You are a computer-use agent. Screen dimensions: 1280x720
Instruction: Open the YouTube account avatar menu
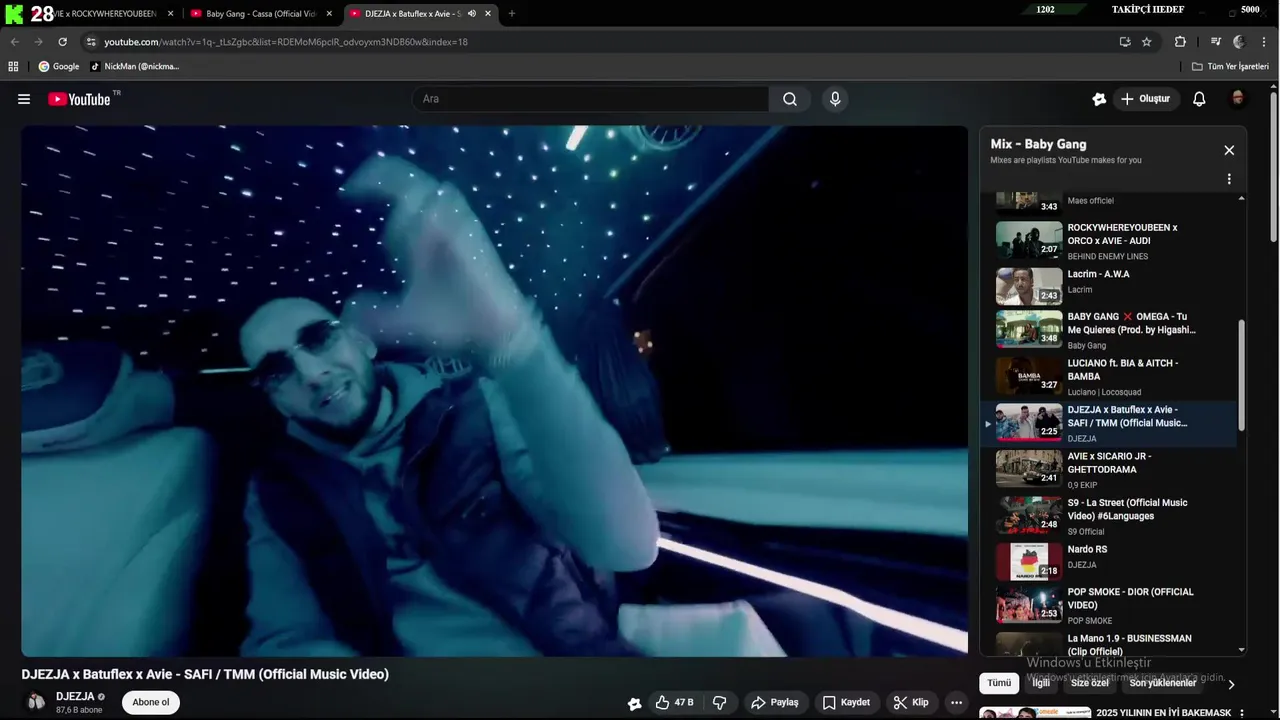(x=1238, y=99)
